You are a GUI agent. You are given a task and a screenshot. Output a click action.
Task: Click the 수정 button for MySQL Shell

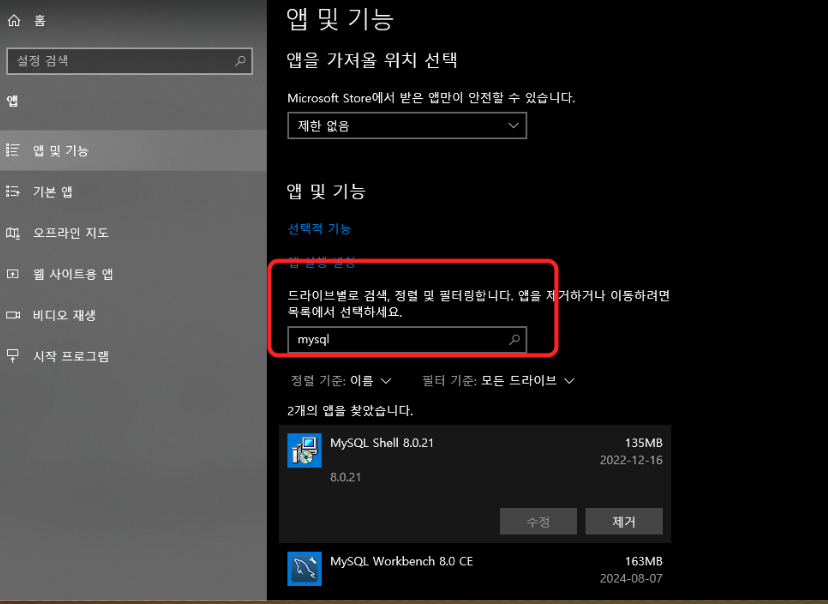[x=538, y=522]
